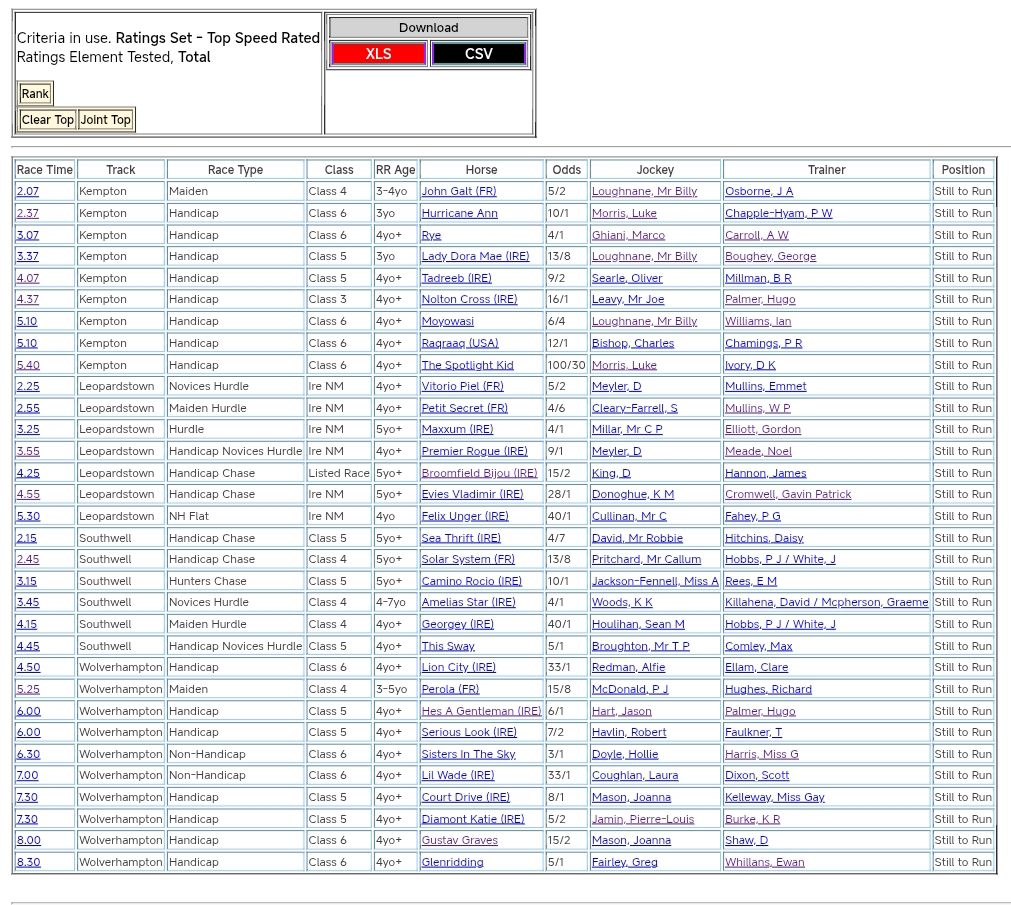Click trainer Whillans, Ewan link
This screenshot has width=1011, height=905.
pos(764,862)
